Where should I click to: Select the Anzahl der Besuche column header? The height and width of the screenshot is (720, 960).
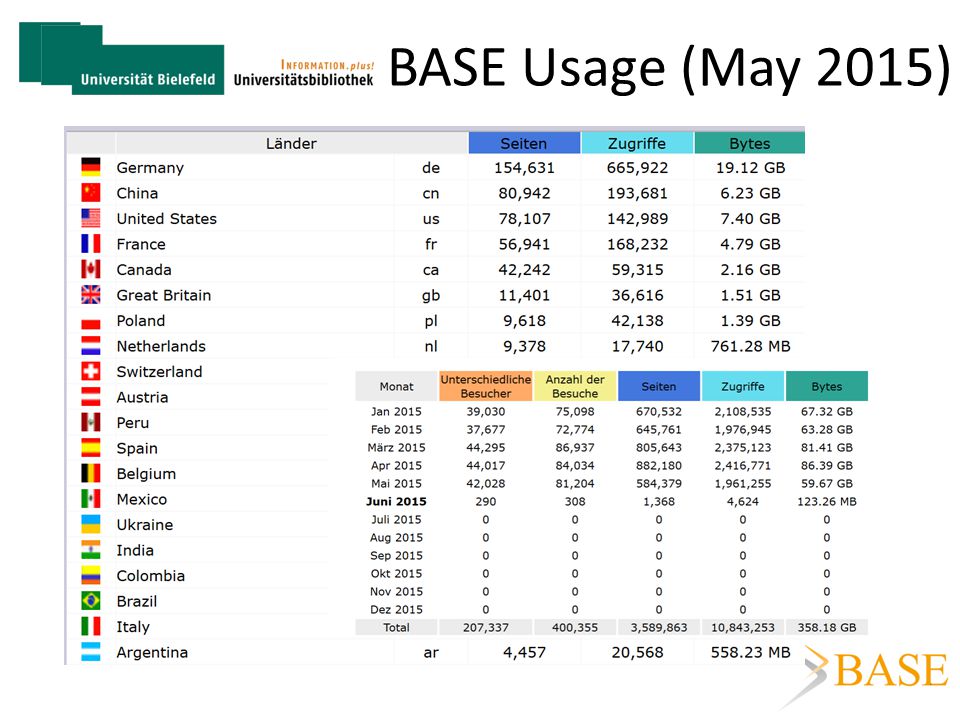coord(575,386)
